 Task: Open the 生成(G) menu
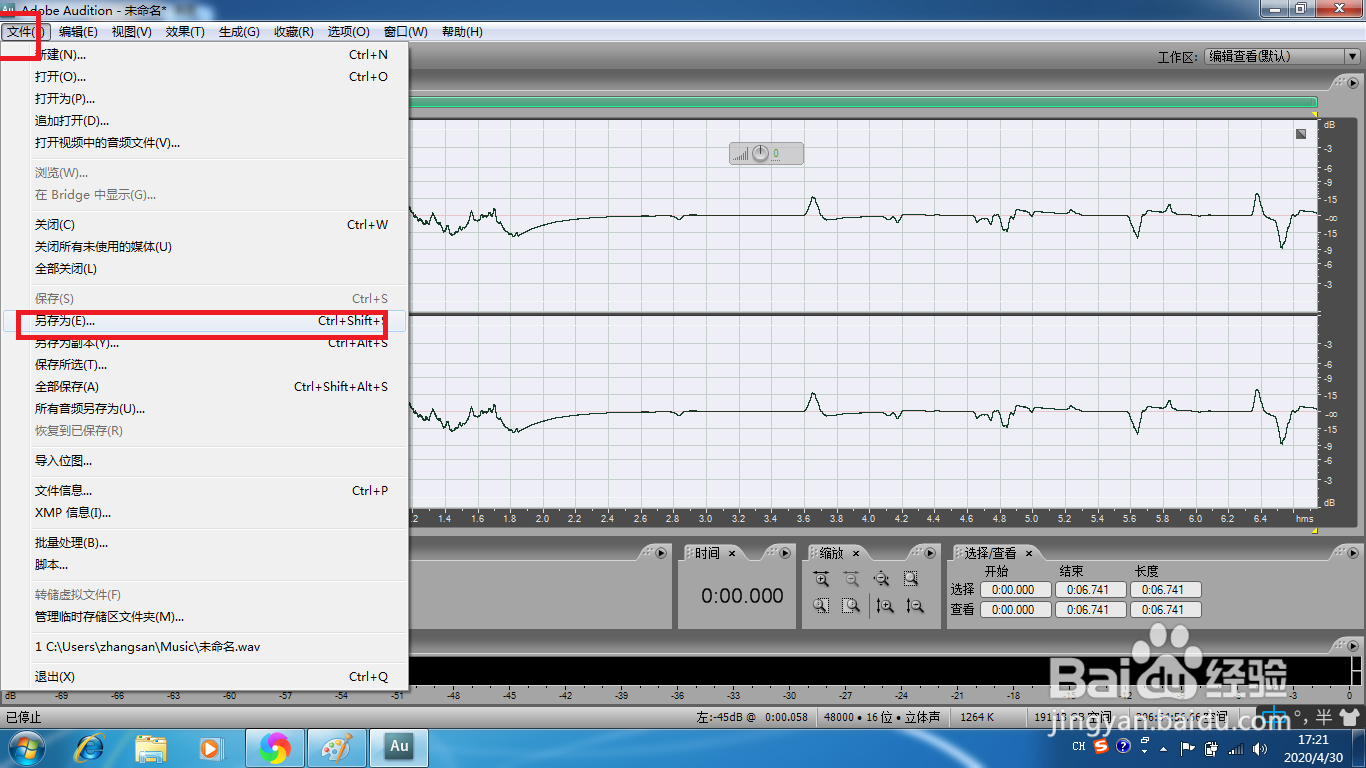point(239,32)
